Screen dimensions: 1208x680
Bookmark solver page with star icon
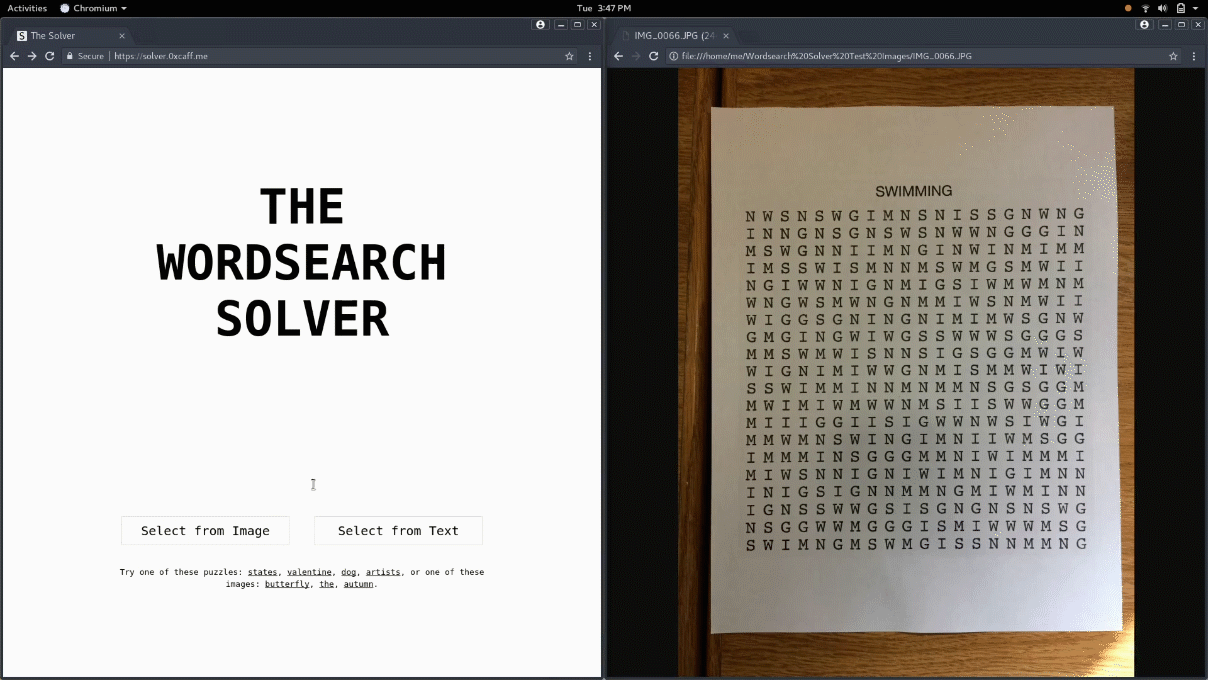[569, 56]
